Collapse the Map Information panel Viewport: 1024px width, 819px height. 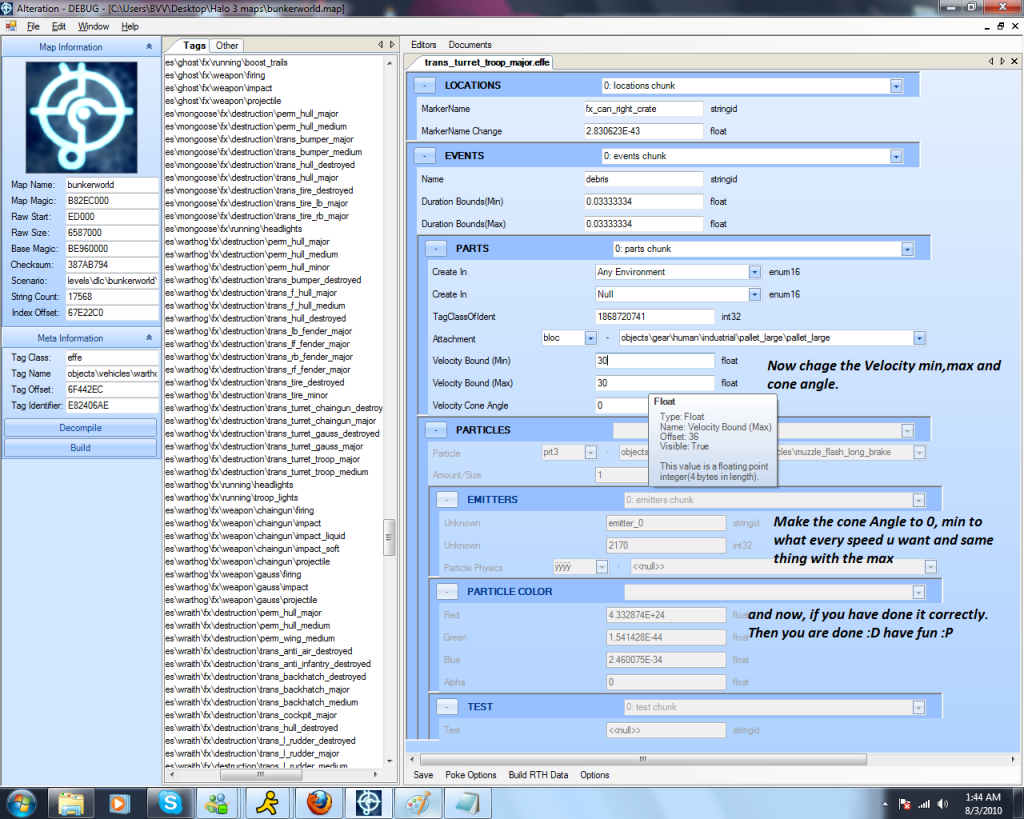click(x=149, y=46)
